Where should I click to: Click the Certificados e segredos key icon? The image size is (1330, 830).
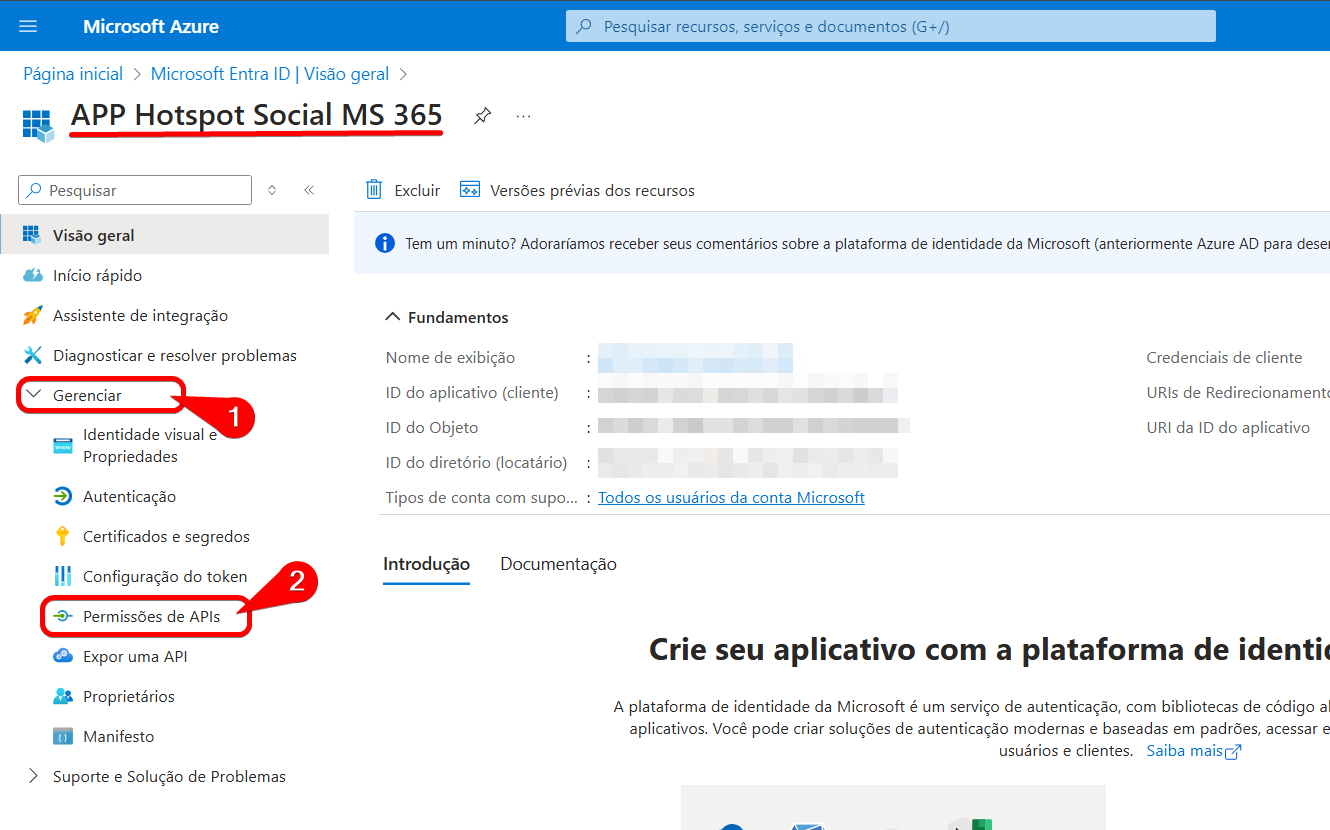click(63, 536)
